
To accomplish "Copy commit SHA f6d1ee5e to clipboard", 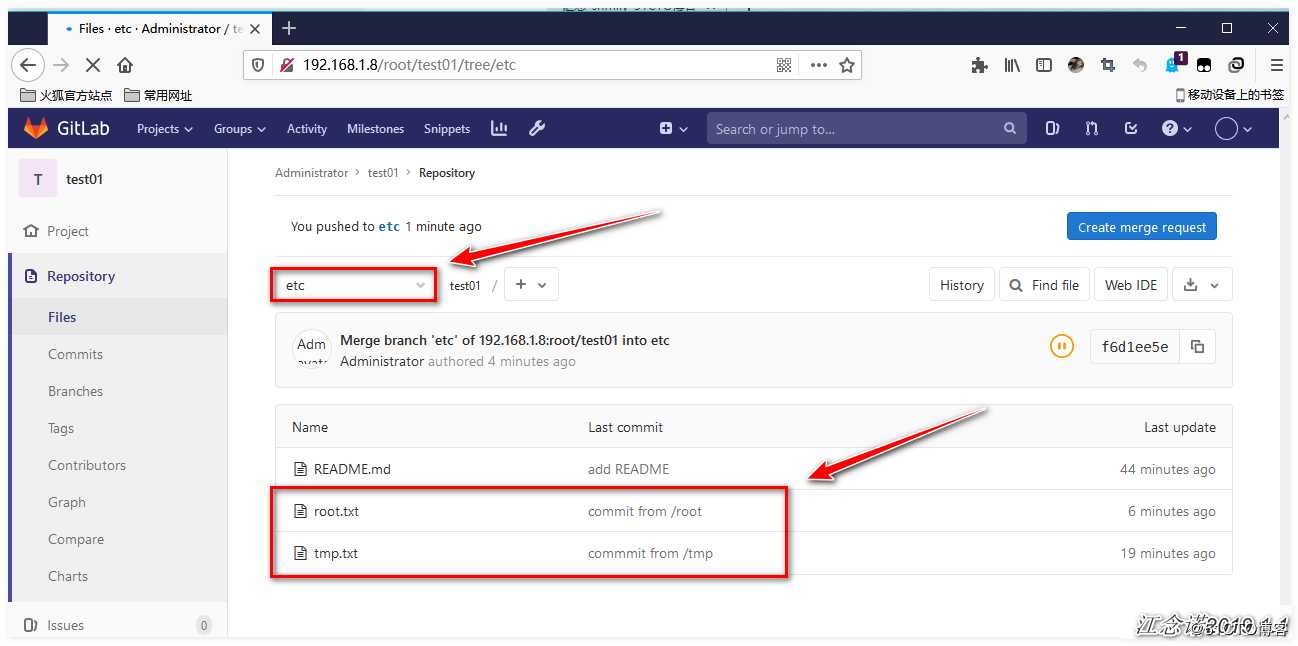I will click(1197, 347).
